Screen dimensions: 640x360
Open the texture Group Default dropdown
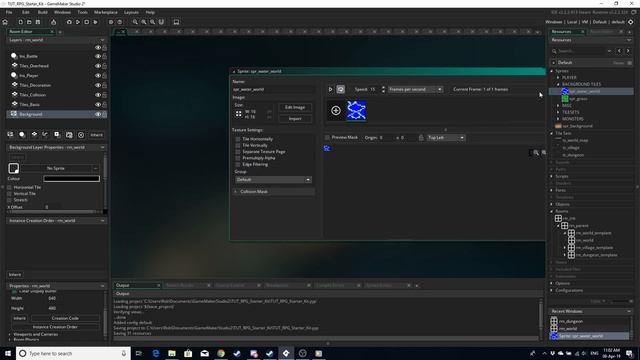click(273, 180)
